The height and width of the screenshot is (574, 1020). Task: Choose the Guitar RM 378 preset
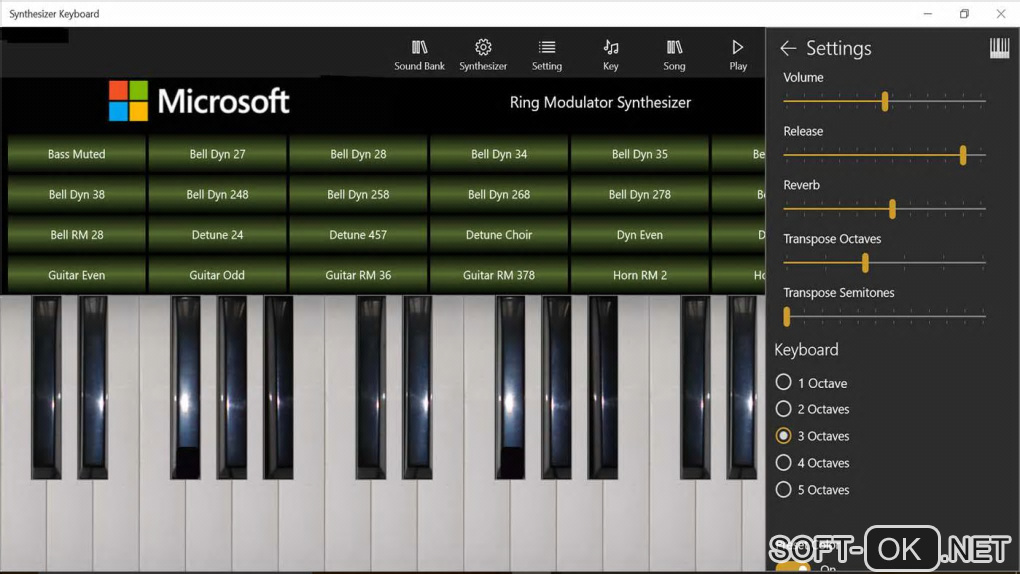(x=499, y=275)
